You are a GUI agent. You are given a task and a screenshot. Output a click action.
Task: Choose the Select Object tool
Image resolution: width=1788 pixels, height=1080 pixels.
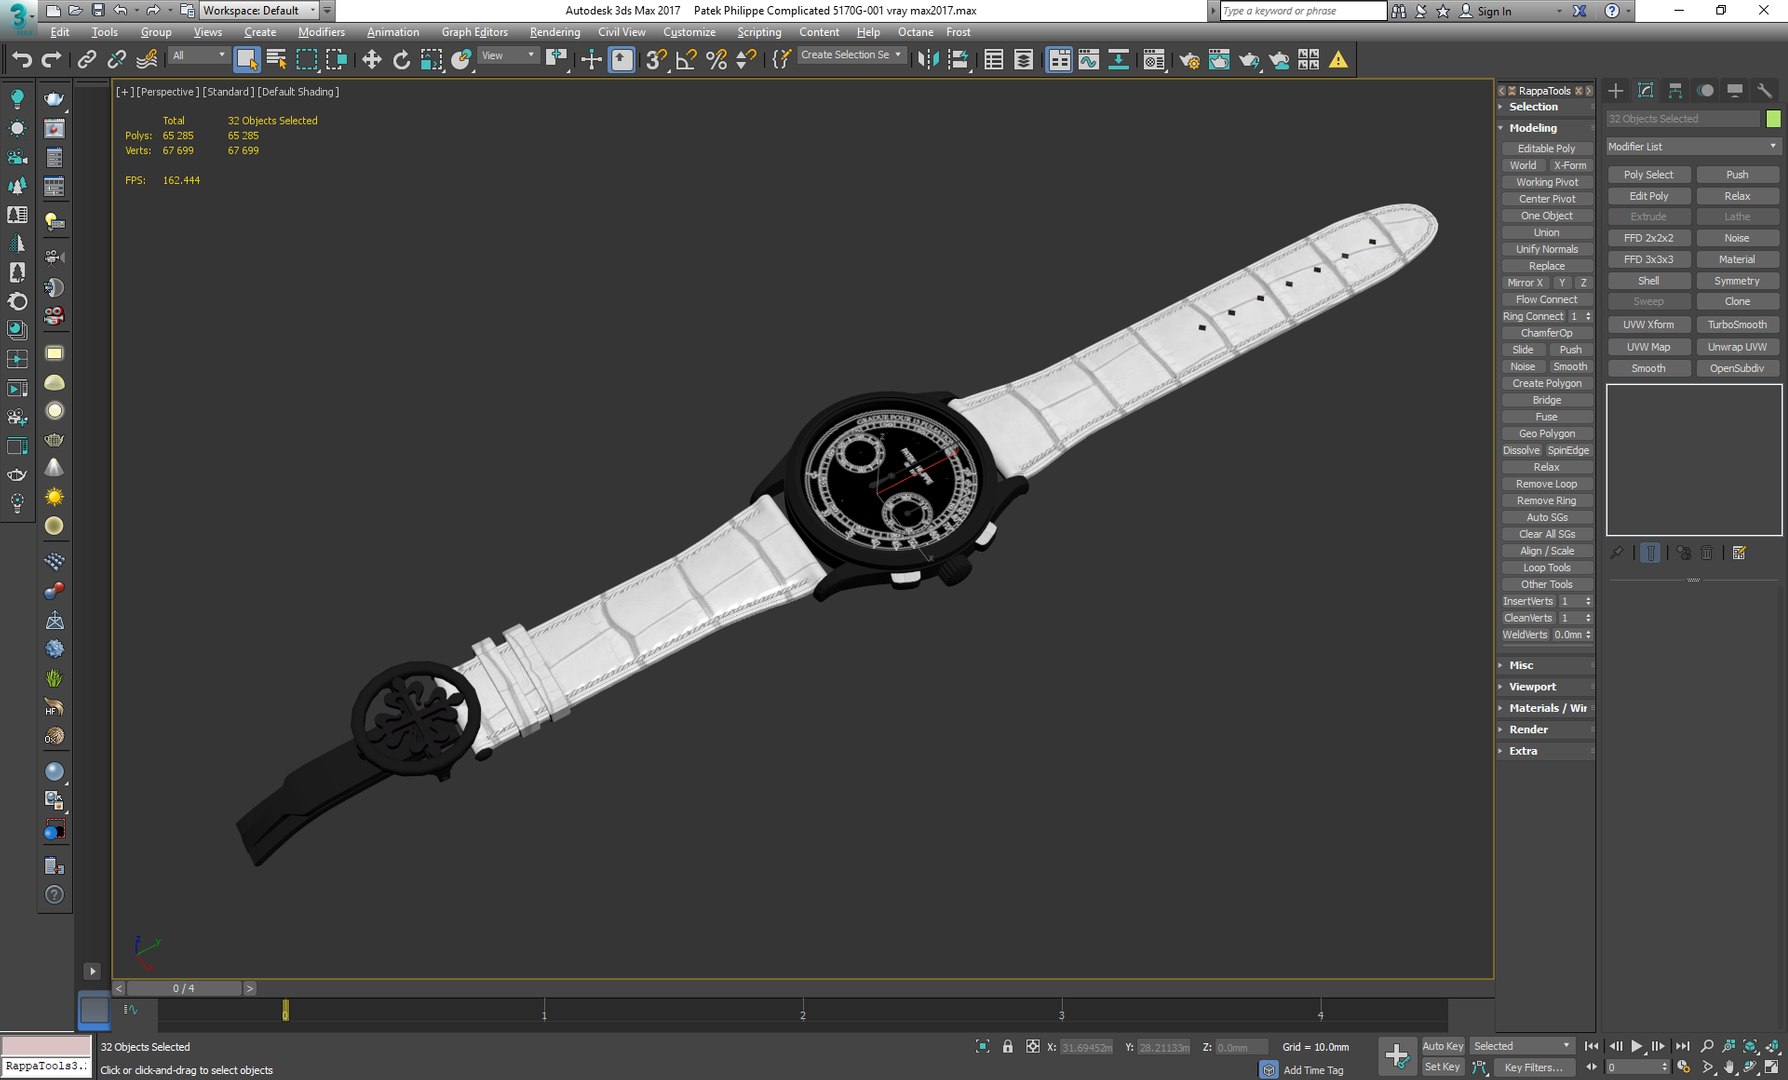(246, 60)
